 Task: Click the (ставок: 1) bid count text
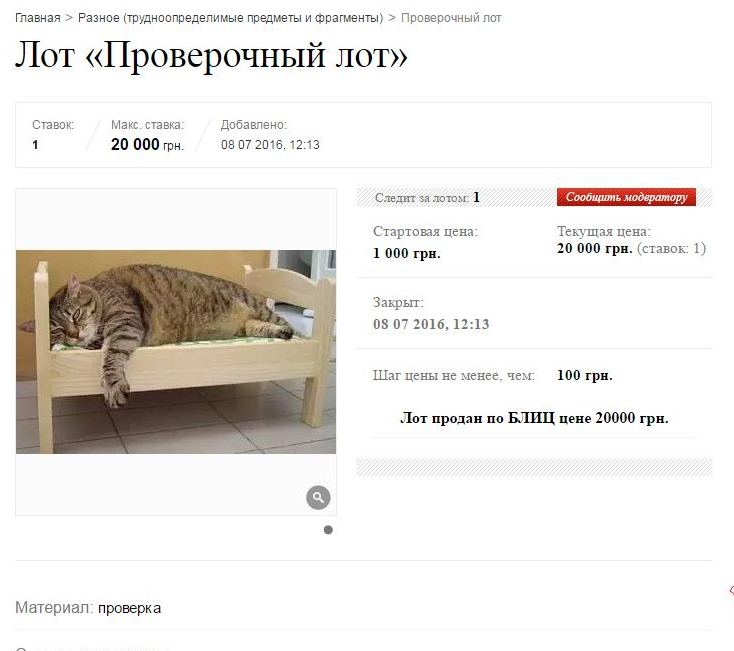click(671, 248)
